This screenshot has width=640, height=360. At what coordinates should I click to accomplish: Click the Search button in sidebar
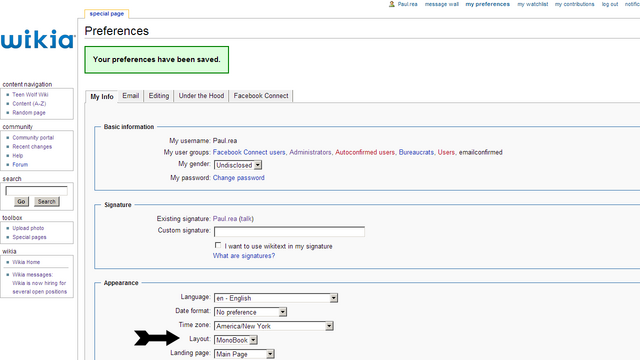click(47, 202)
